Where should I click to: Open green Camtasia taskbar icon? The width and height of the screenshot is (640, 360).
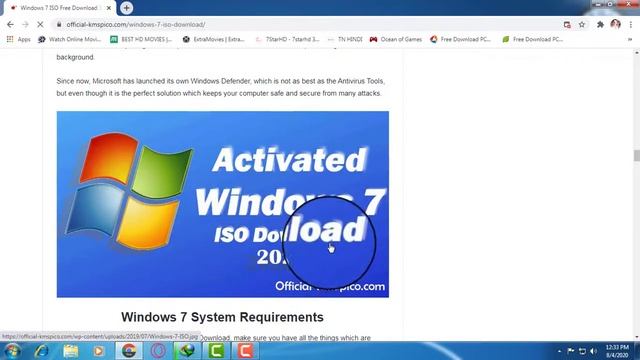click(x=216, y=351)
